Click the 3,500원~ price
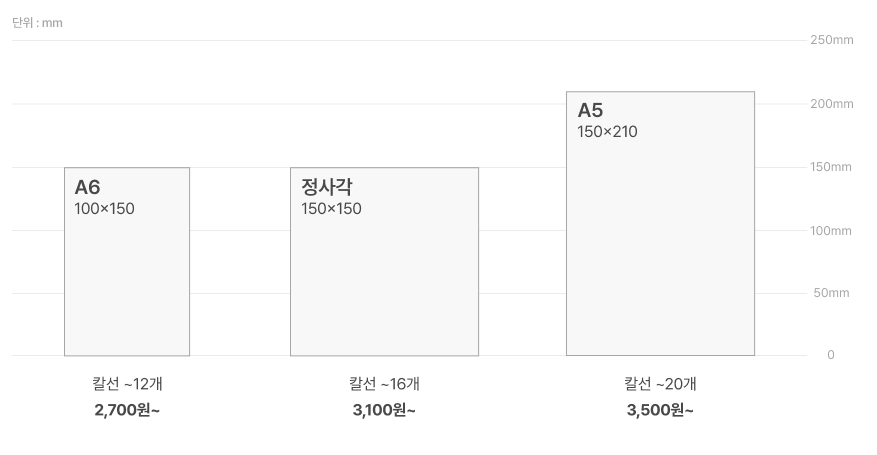This screenshot has height=455, width=877. click(660, 410)
